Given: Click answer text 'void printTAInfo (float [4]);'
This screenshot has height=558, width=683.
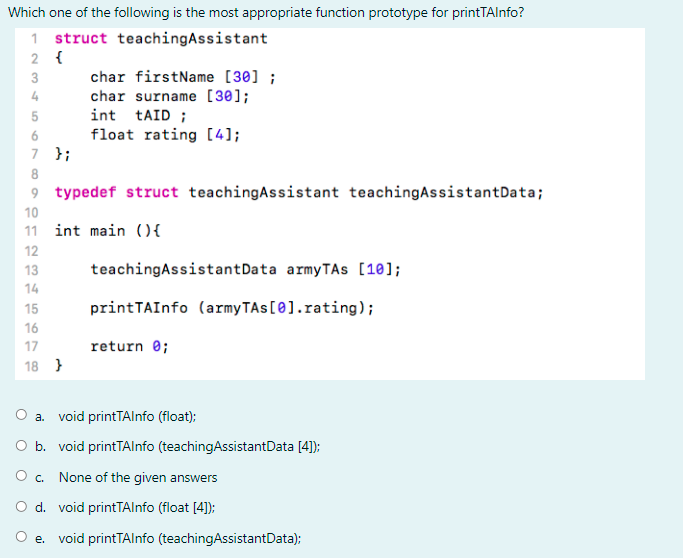Looking at the screenshot, I should click(x=137, y=507).
